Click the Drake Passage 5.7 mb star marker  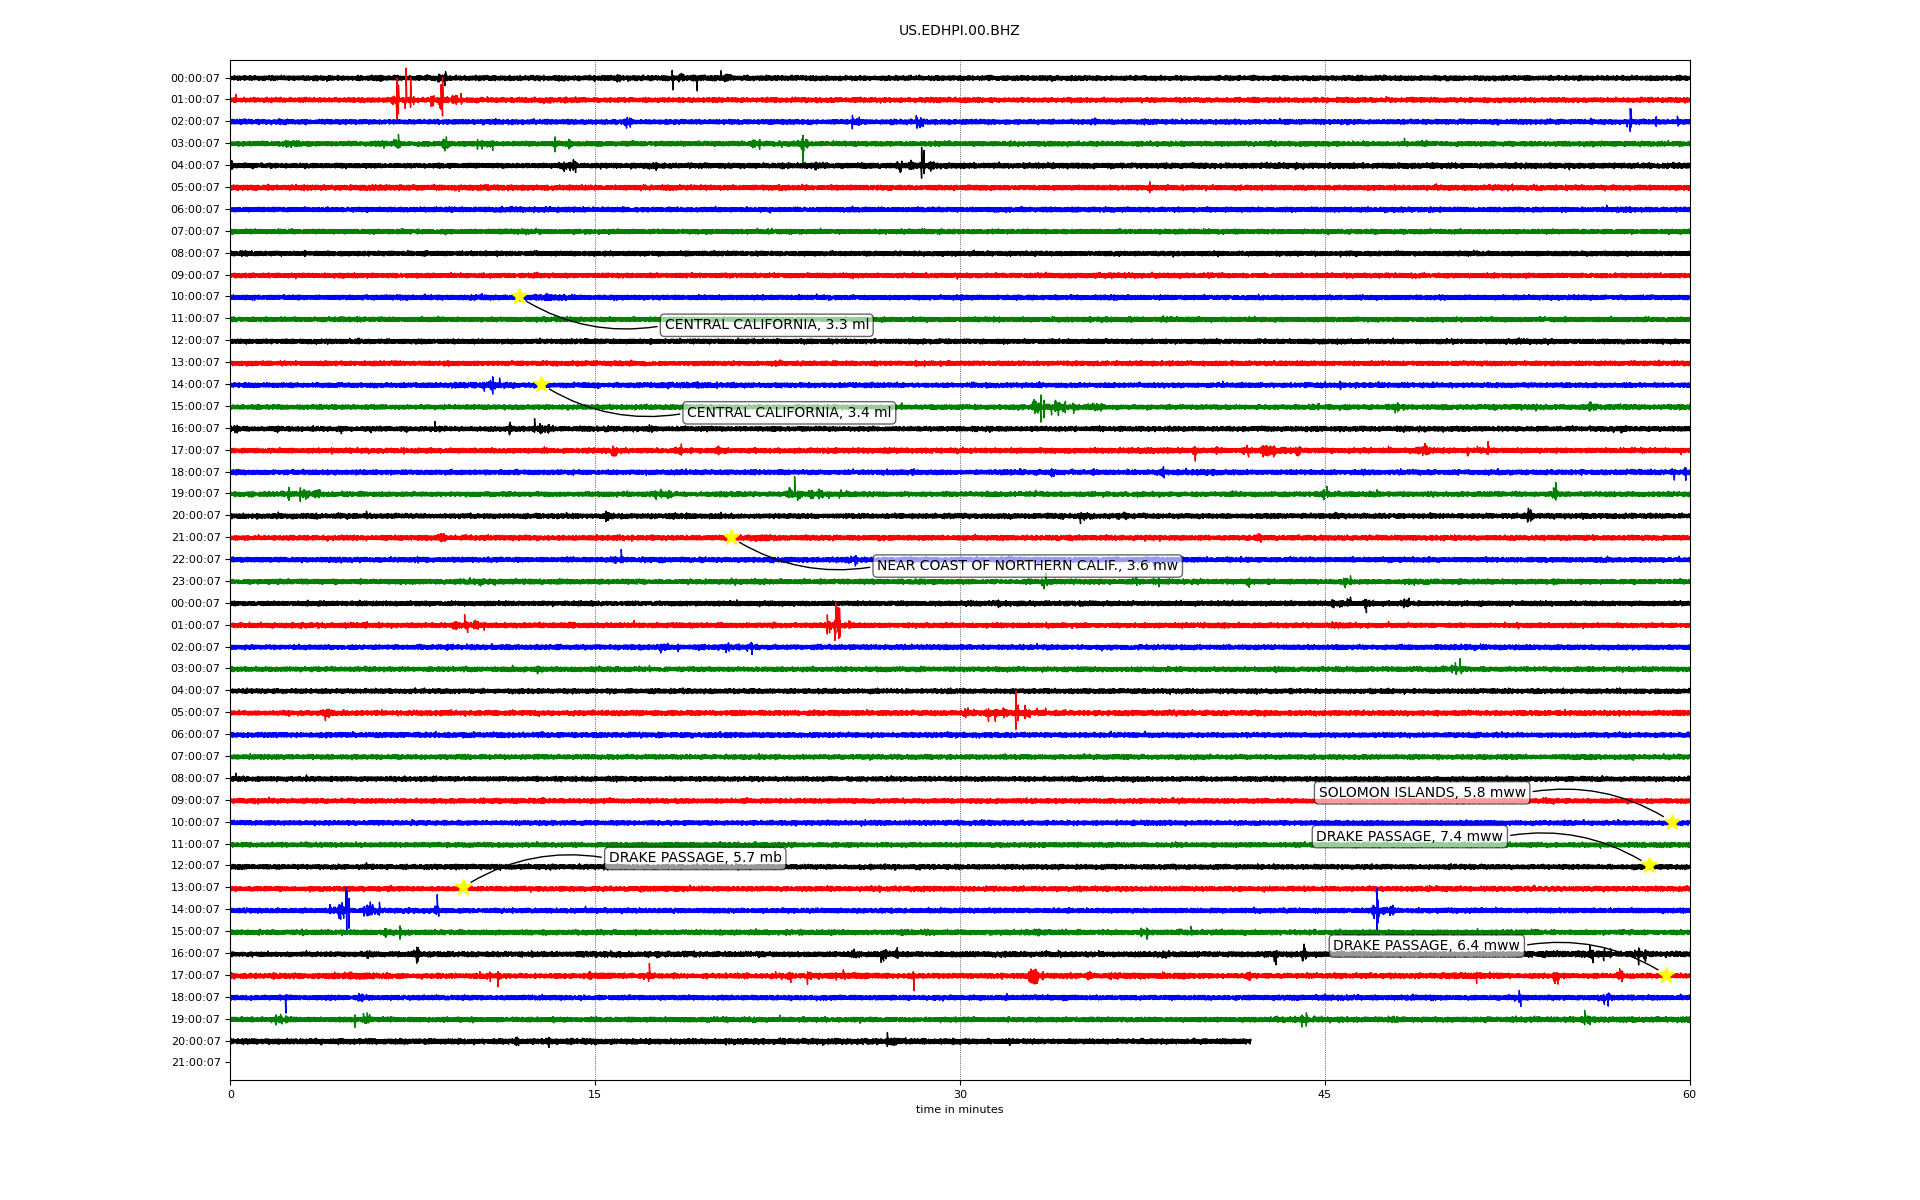(x=463, y=887)
